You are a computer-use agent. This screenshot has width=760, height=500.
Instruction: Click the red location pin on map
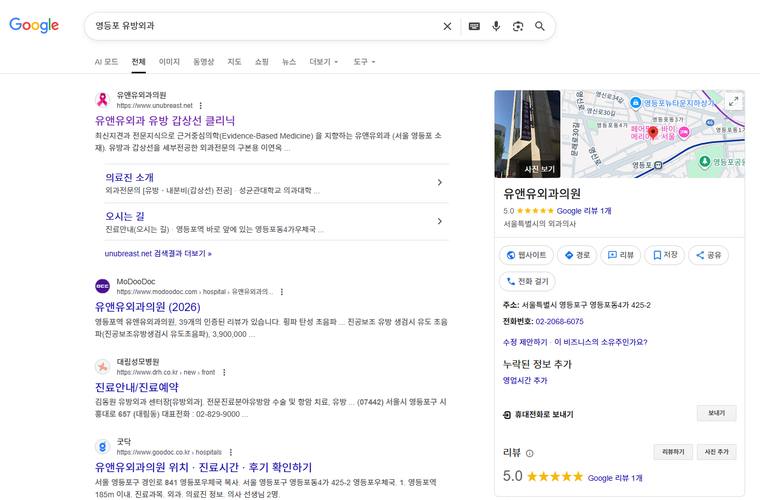(x=653, y=132)
